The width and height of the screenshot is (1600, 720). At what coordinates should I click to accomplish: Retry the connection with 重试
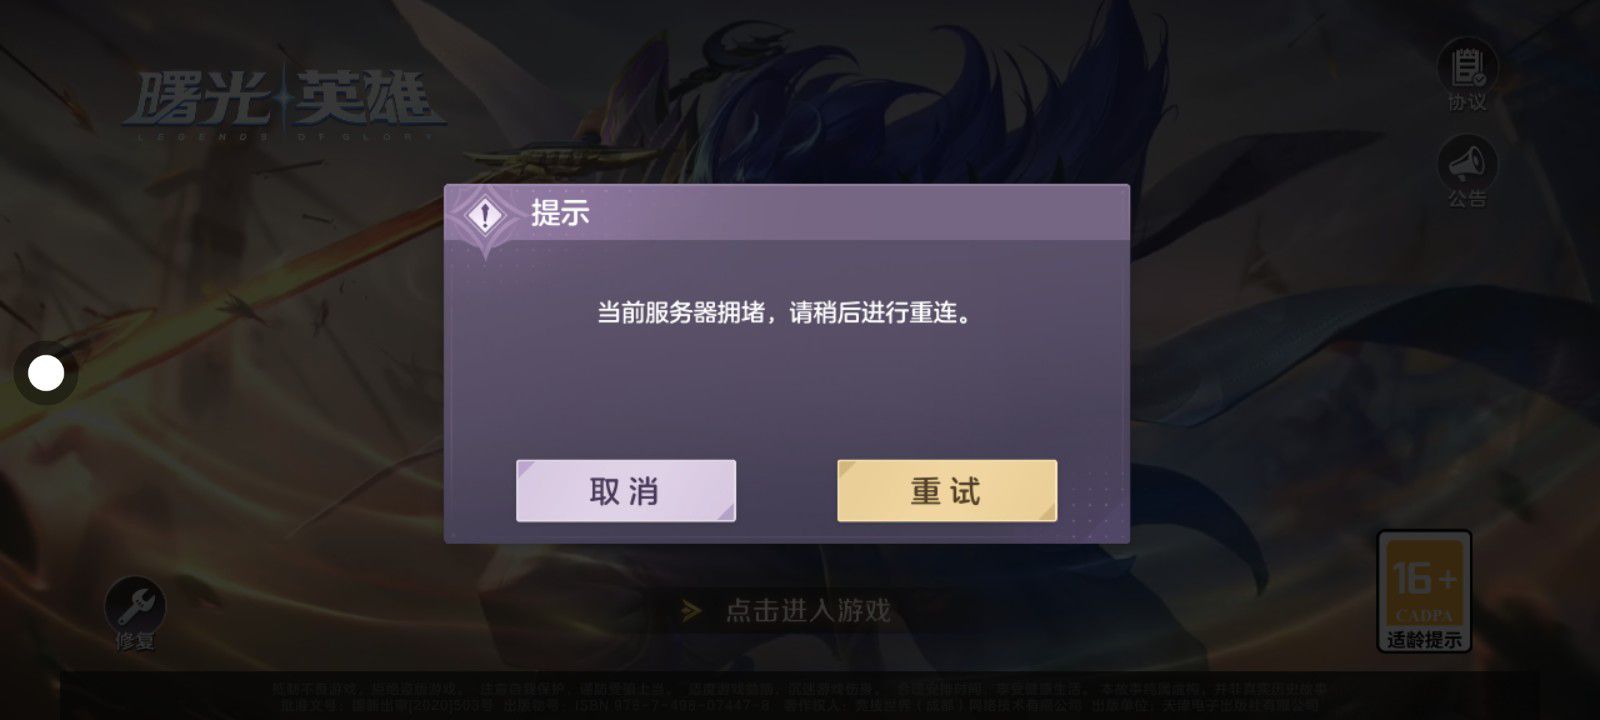point(947,491)
